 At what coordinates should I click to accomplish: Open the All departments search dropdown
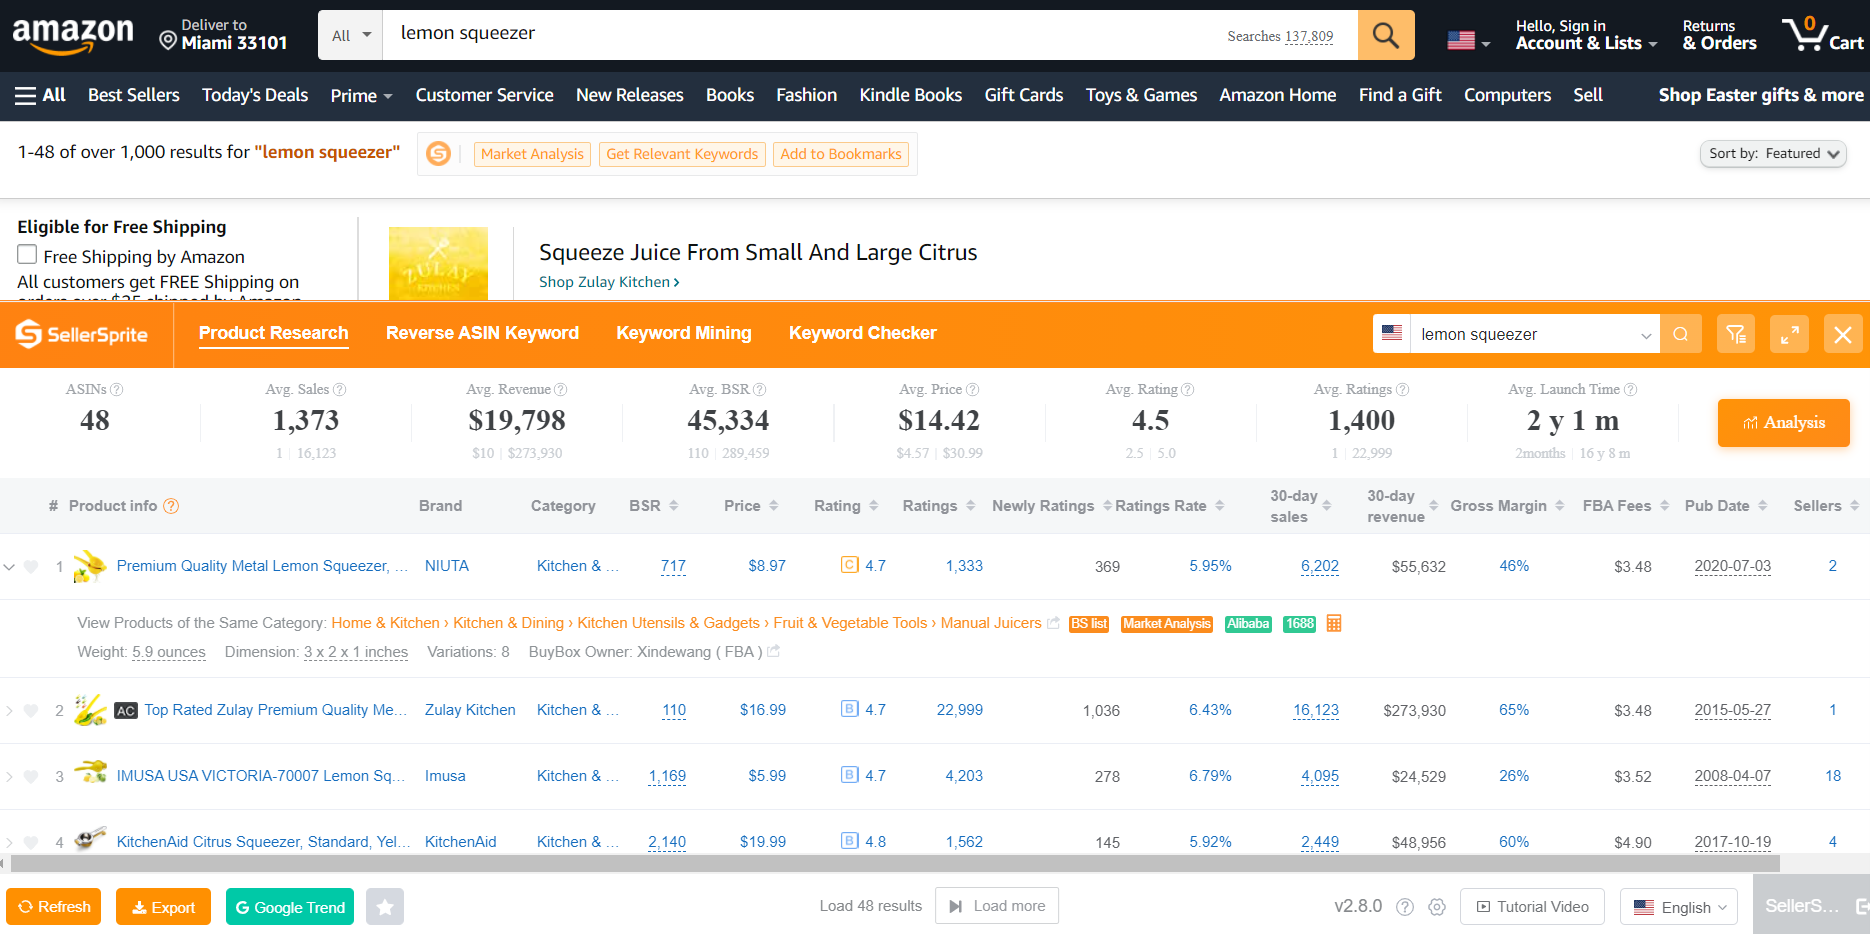click(351, 35)
